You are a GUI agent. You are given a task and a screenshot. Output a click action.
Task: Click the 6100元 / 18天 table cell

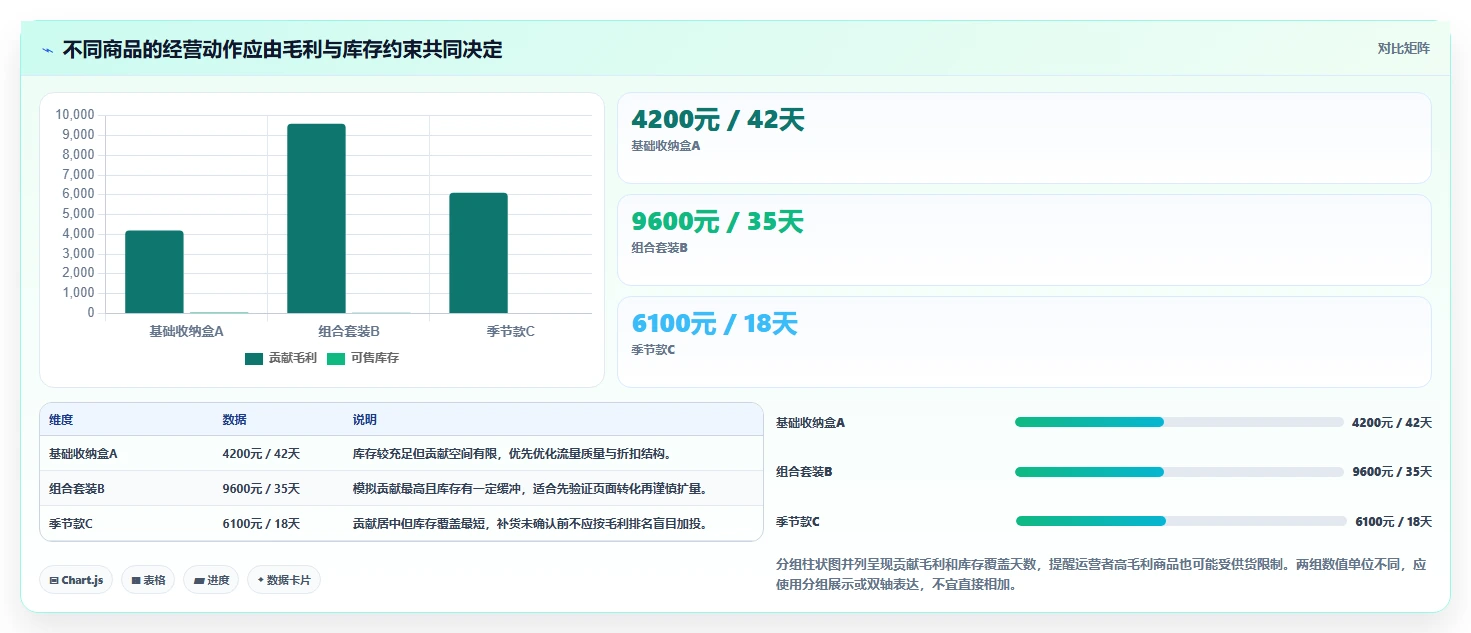coord(261,523)
